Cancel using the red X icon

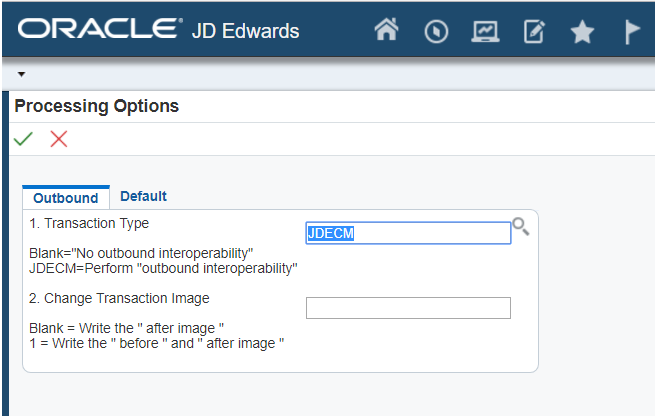click(59, 139)
